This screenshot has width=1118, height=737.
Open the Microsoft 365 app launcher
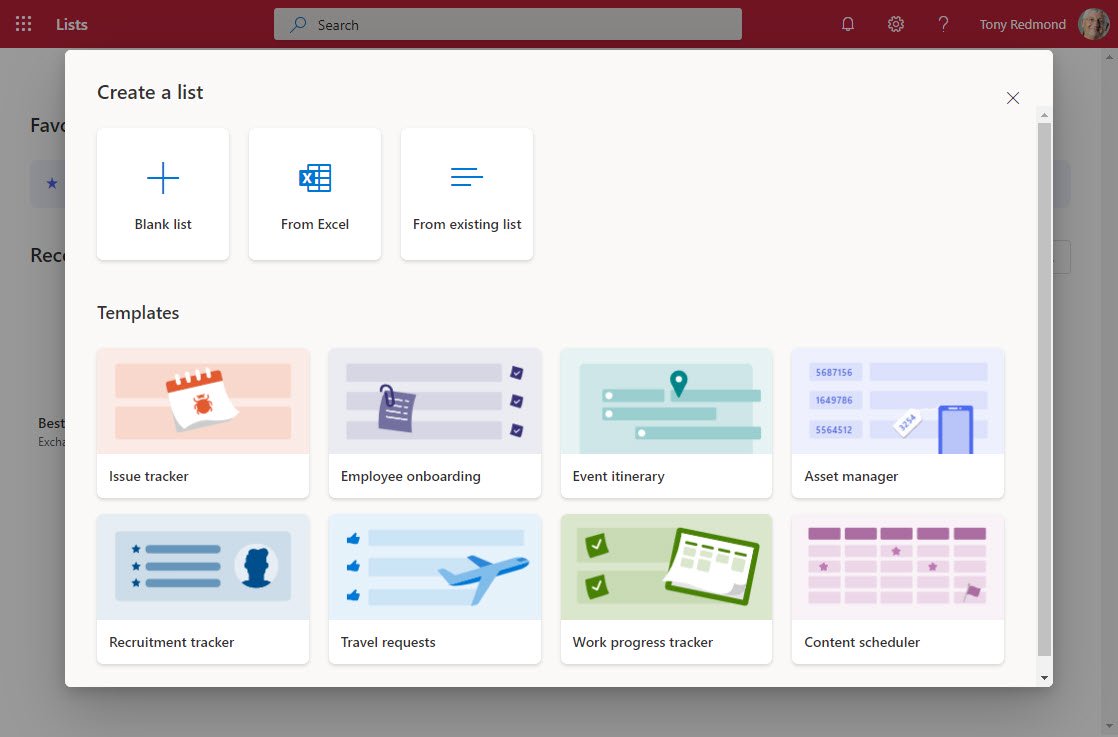coord(23,23)
